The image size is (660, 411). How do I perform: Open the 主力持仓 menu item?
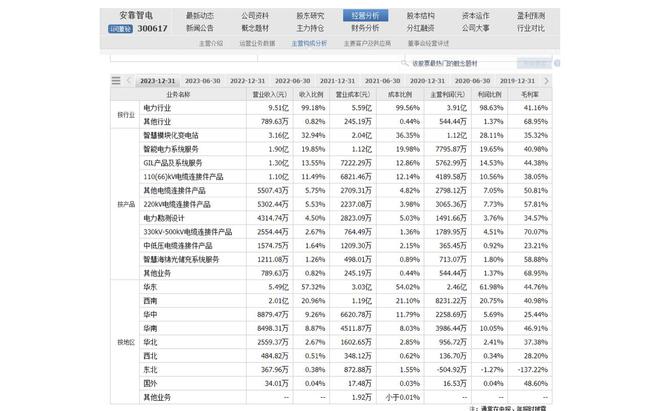click(310, 28)
